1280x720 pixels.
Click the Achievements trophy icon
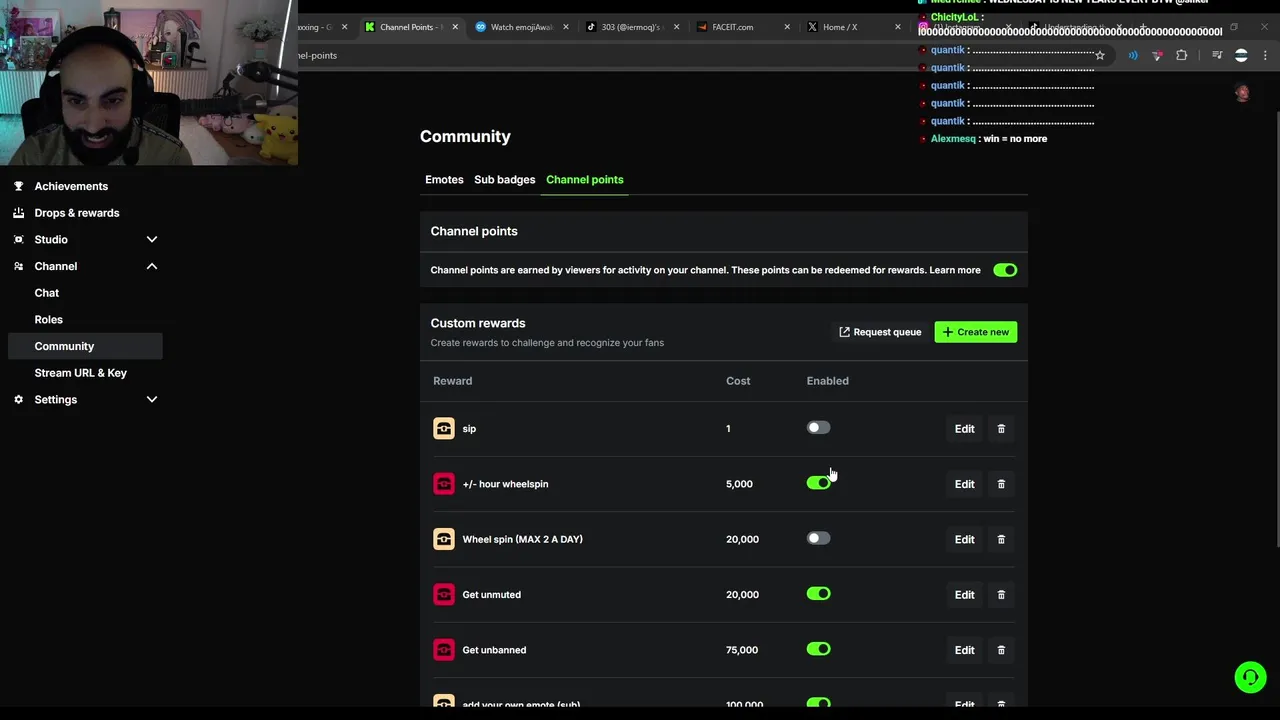[18, 186]
